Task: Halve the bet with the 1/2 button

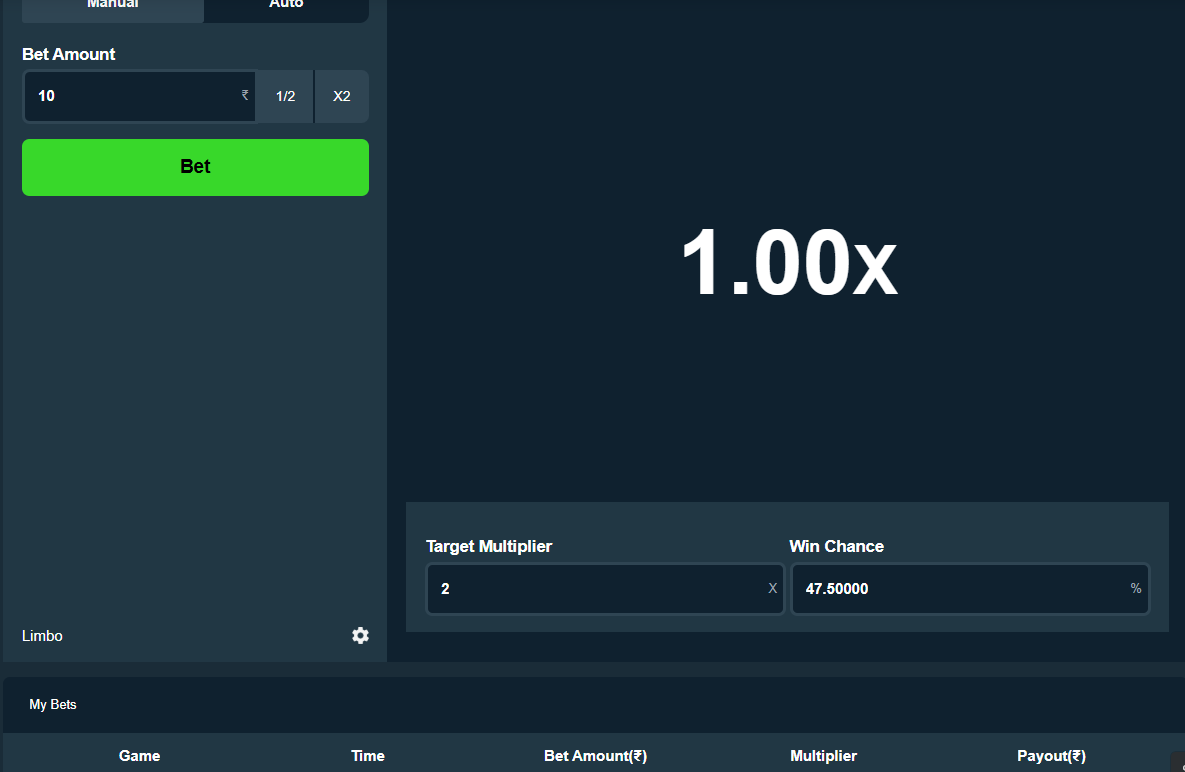Action: [285, 96]
